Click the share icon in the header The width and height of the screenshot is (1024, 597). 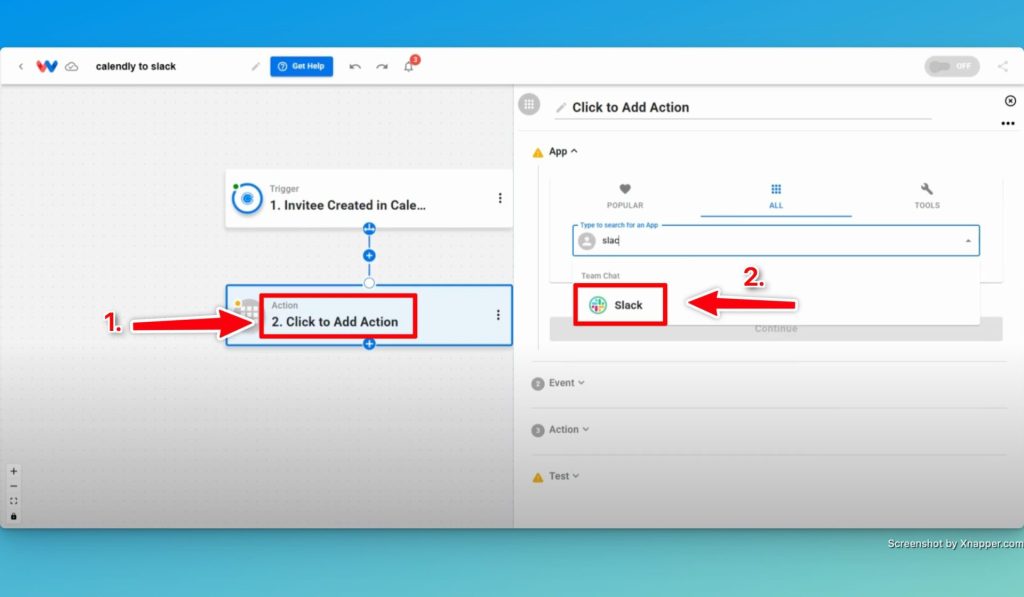(x=1003, y=66)
